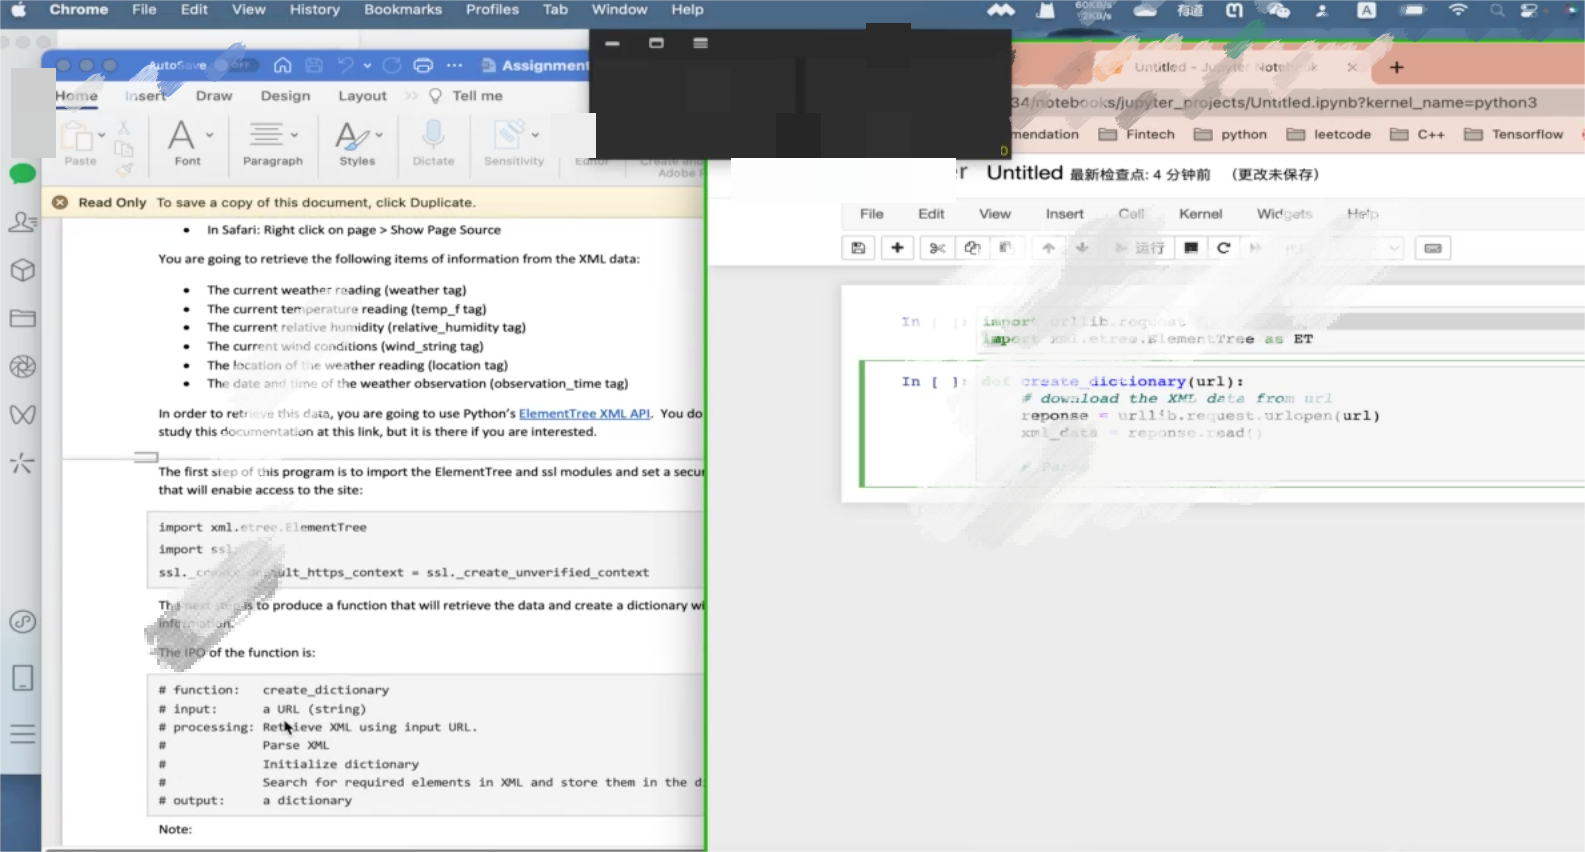Viewport: 1585px width, 852px height.
Task: Copy selected cells in Jupyter toolbar
Action: (972, 248)
